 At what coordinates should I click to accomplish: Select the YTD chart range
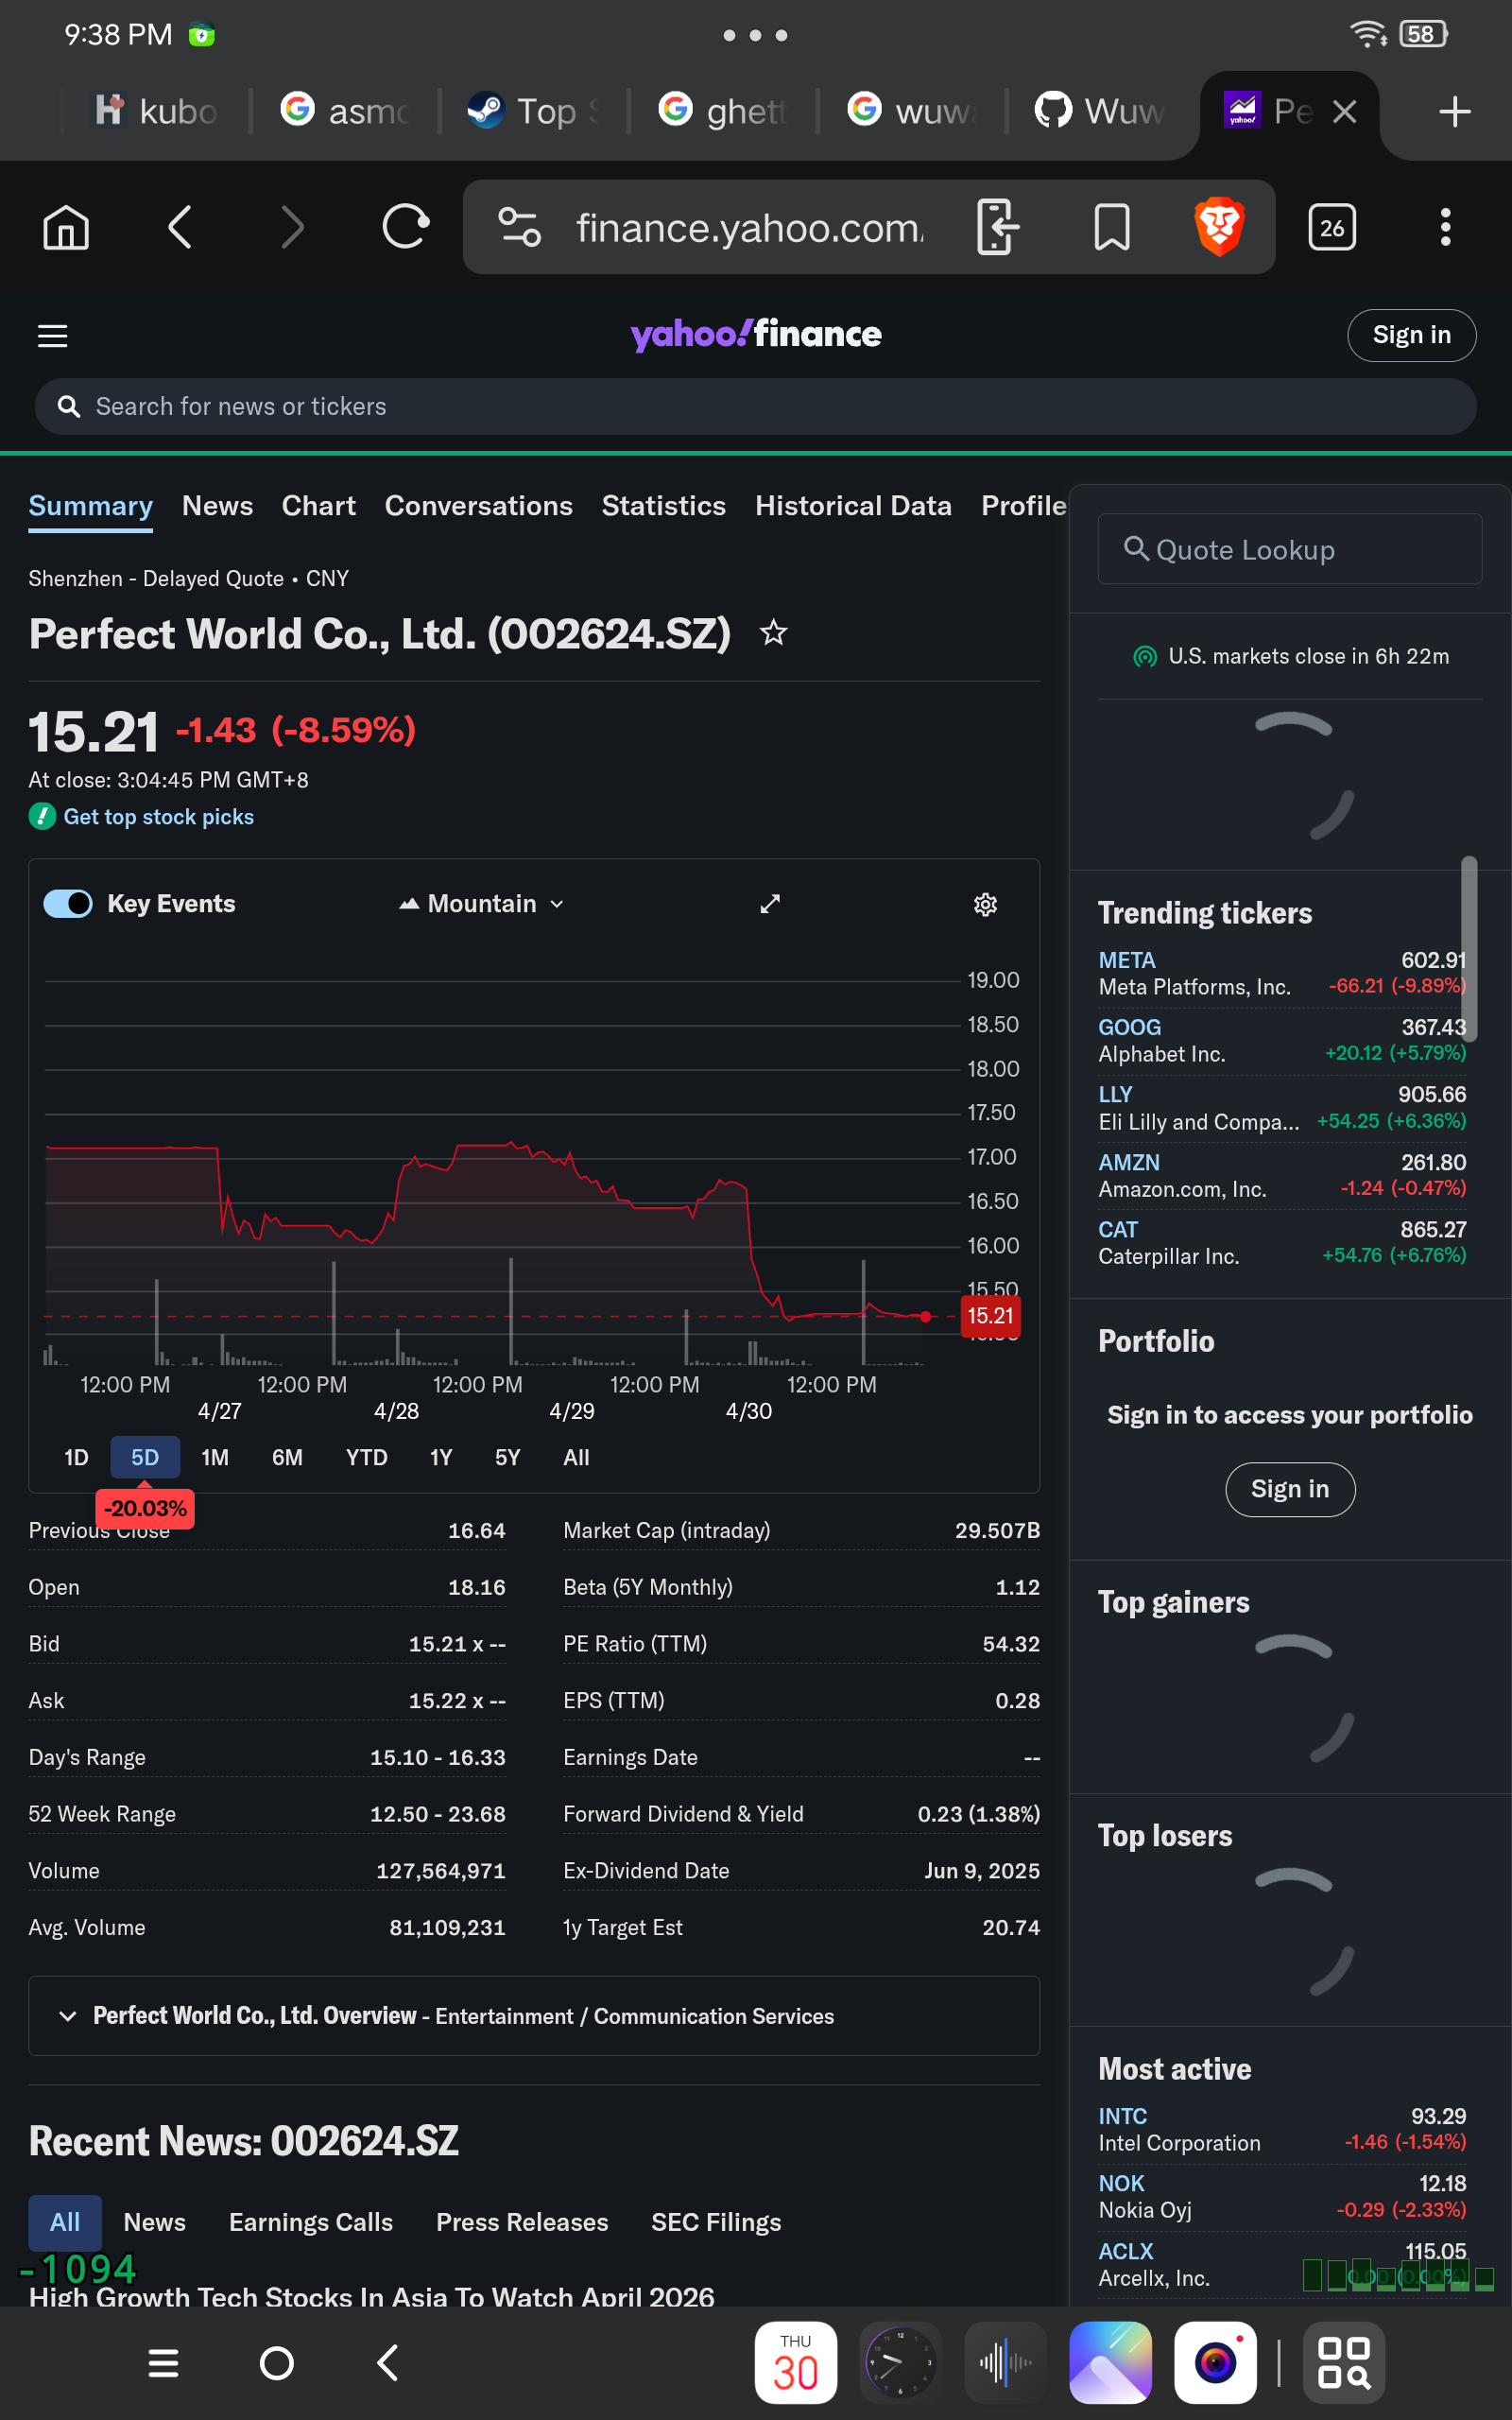click(x=366, y=1457)
